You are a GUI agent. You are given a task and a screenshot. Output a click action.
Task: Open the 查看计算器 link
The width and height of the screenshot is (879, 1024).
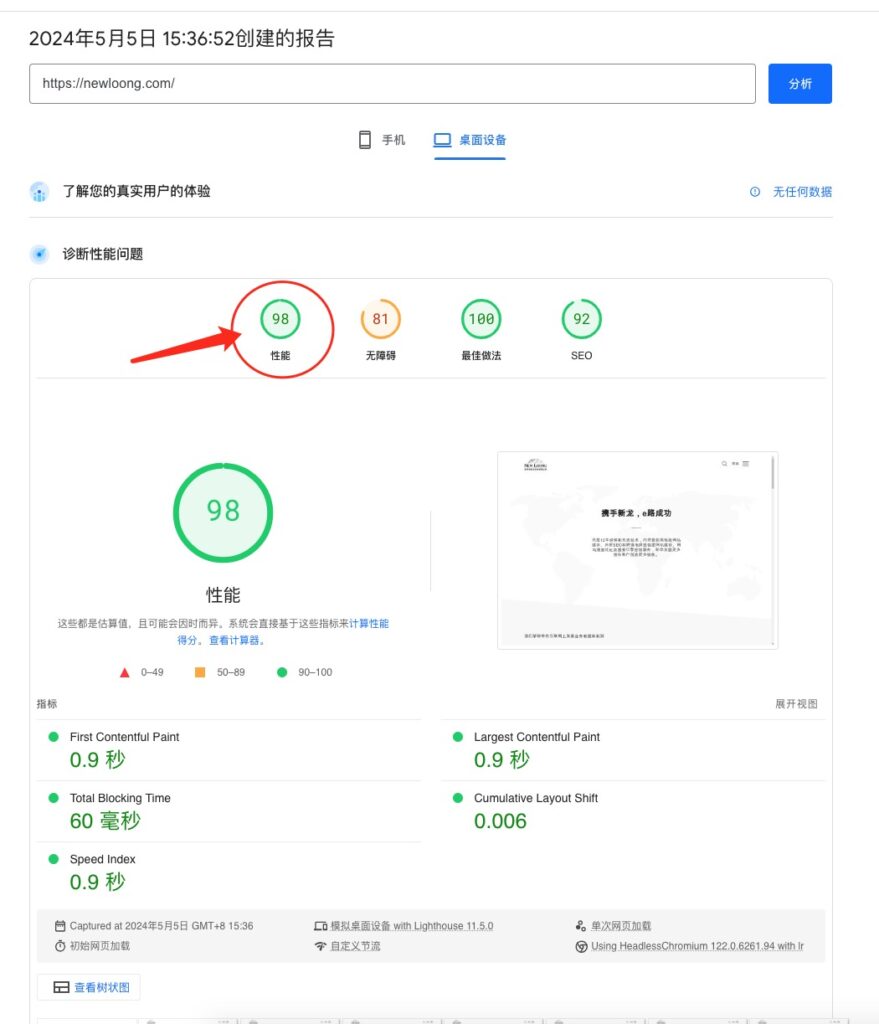point(234,641)
